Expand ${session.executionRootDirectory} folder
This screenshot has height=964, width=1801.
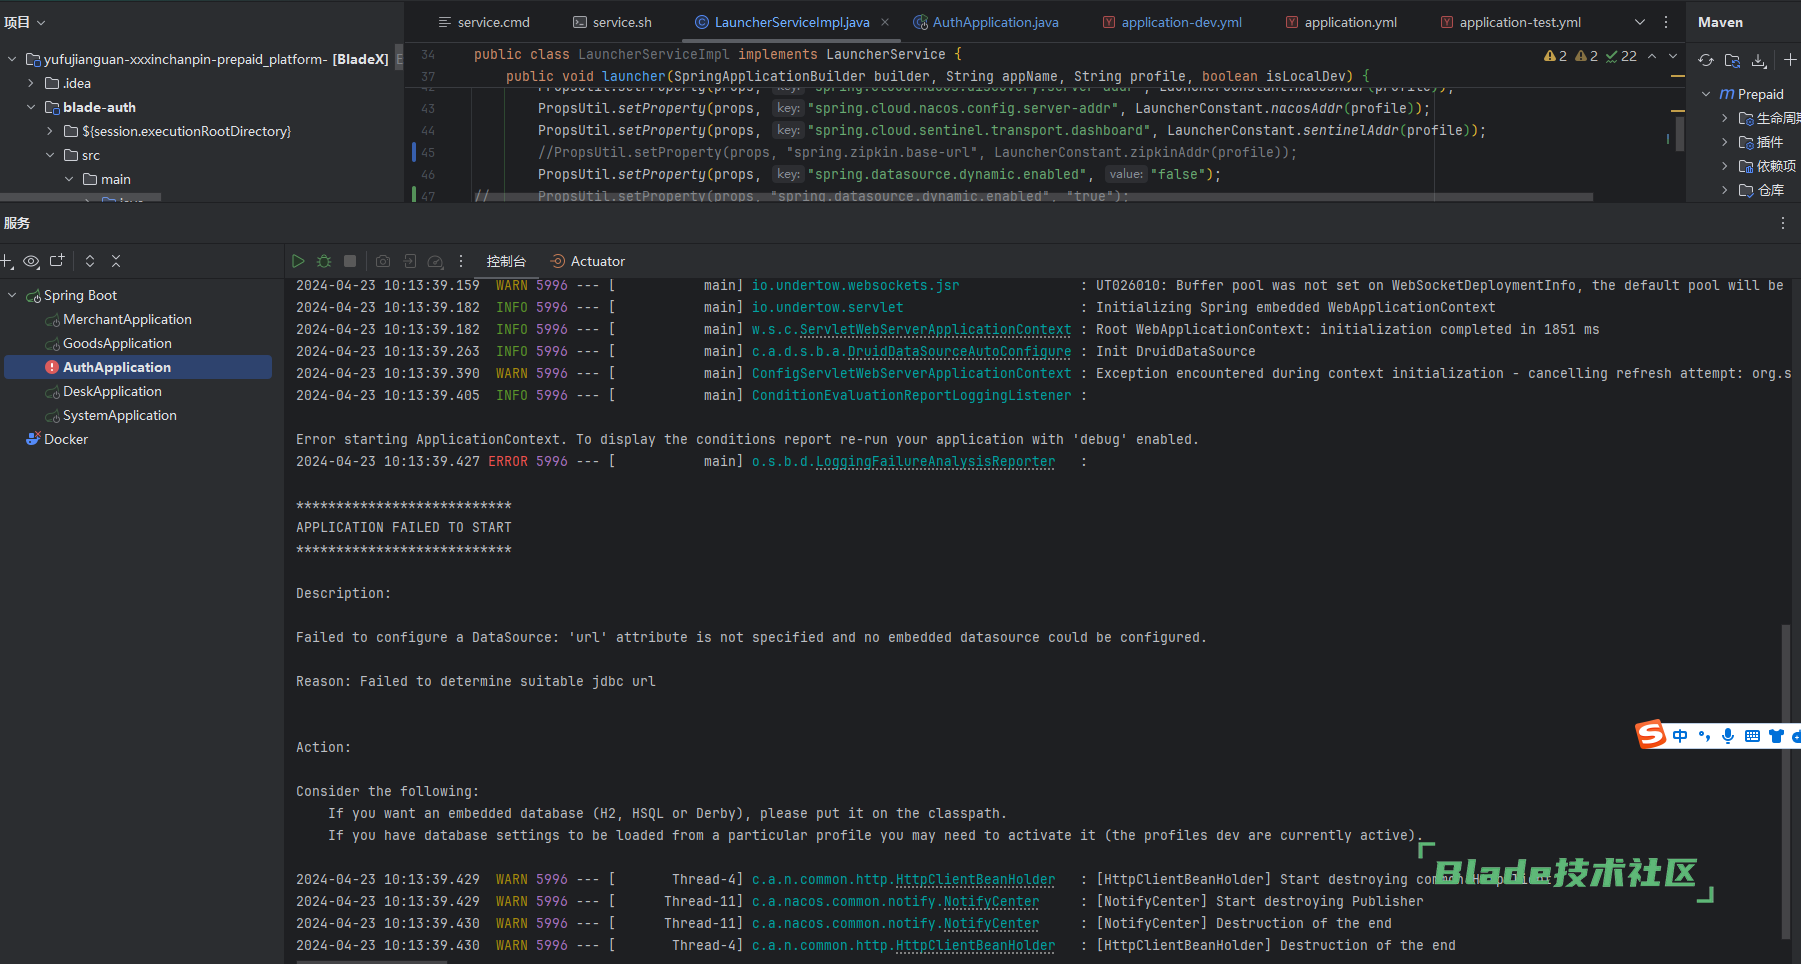(x=50, y=131)
